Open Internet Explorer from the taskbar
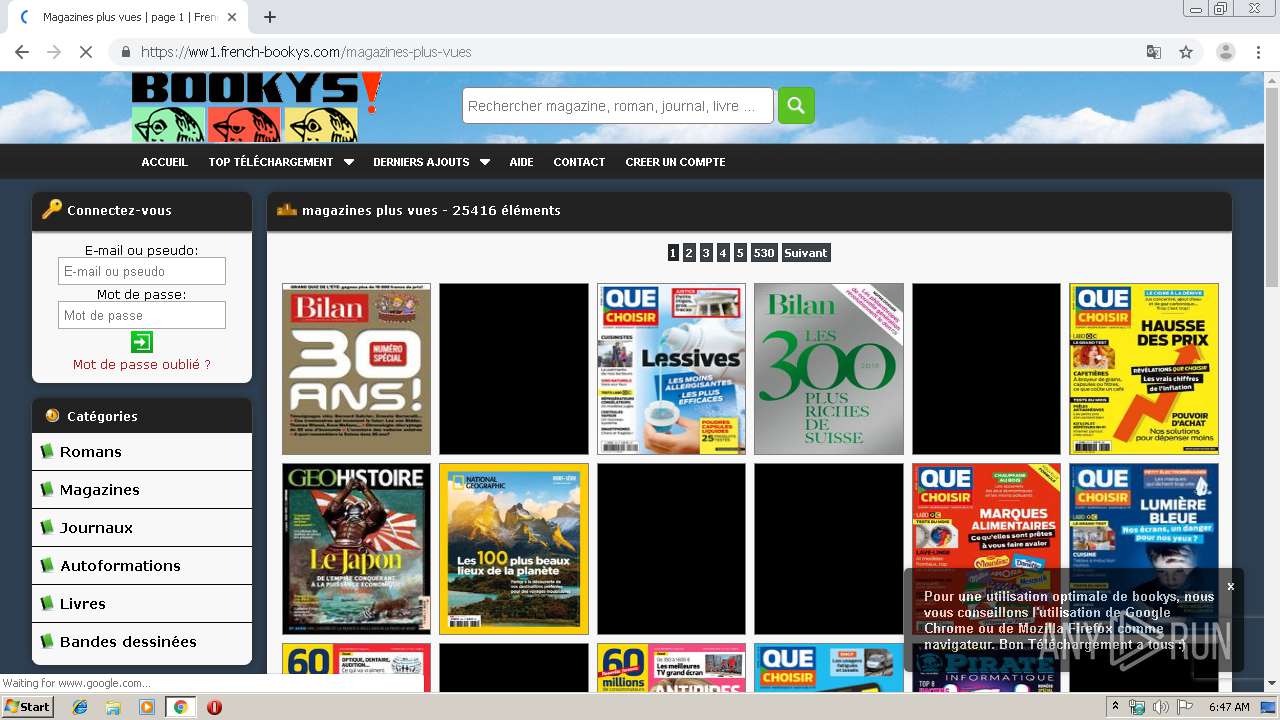Image resolution: width=1280 pixels, height=720 pixels. pyautogui.click(x=81, y=707)
